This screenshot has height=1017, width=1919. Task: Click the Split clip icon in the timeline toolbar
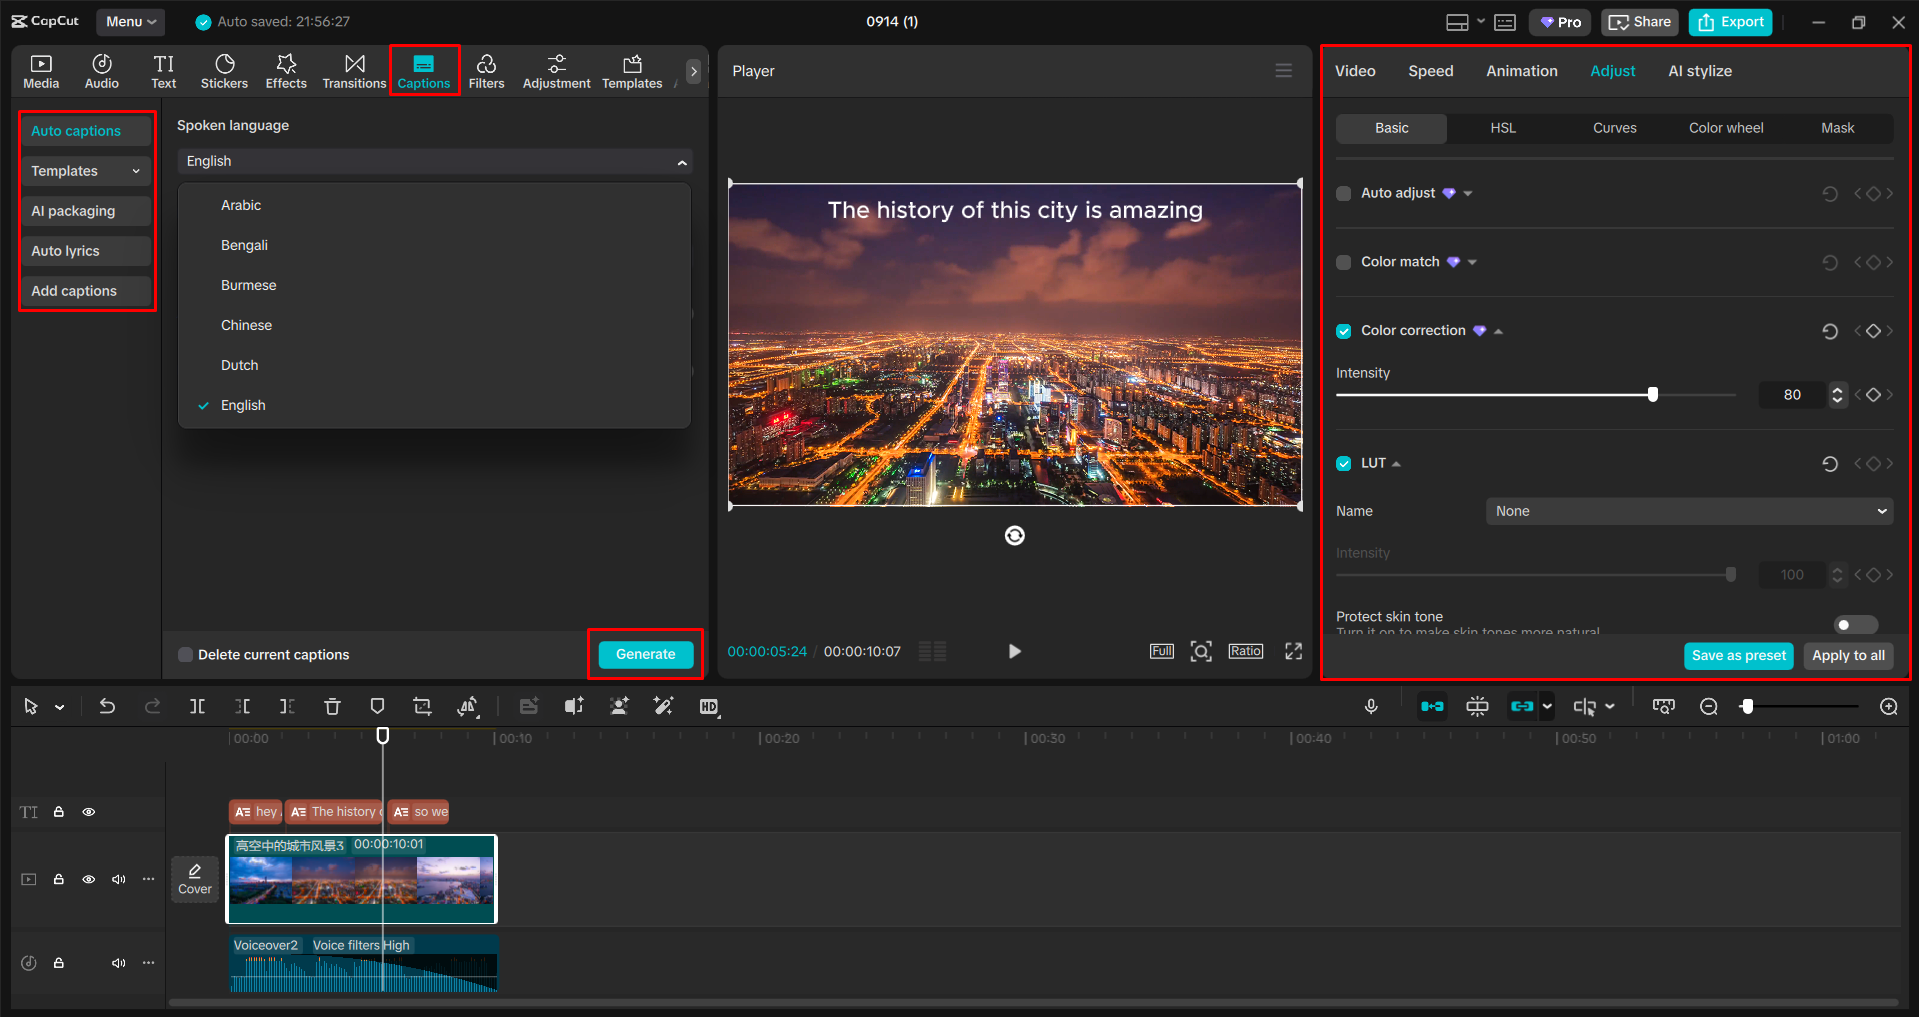point(197,706)
